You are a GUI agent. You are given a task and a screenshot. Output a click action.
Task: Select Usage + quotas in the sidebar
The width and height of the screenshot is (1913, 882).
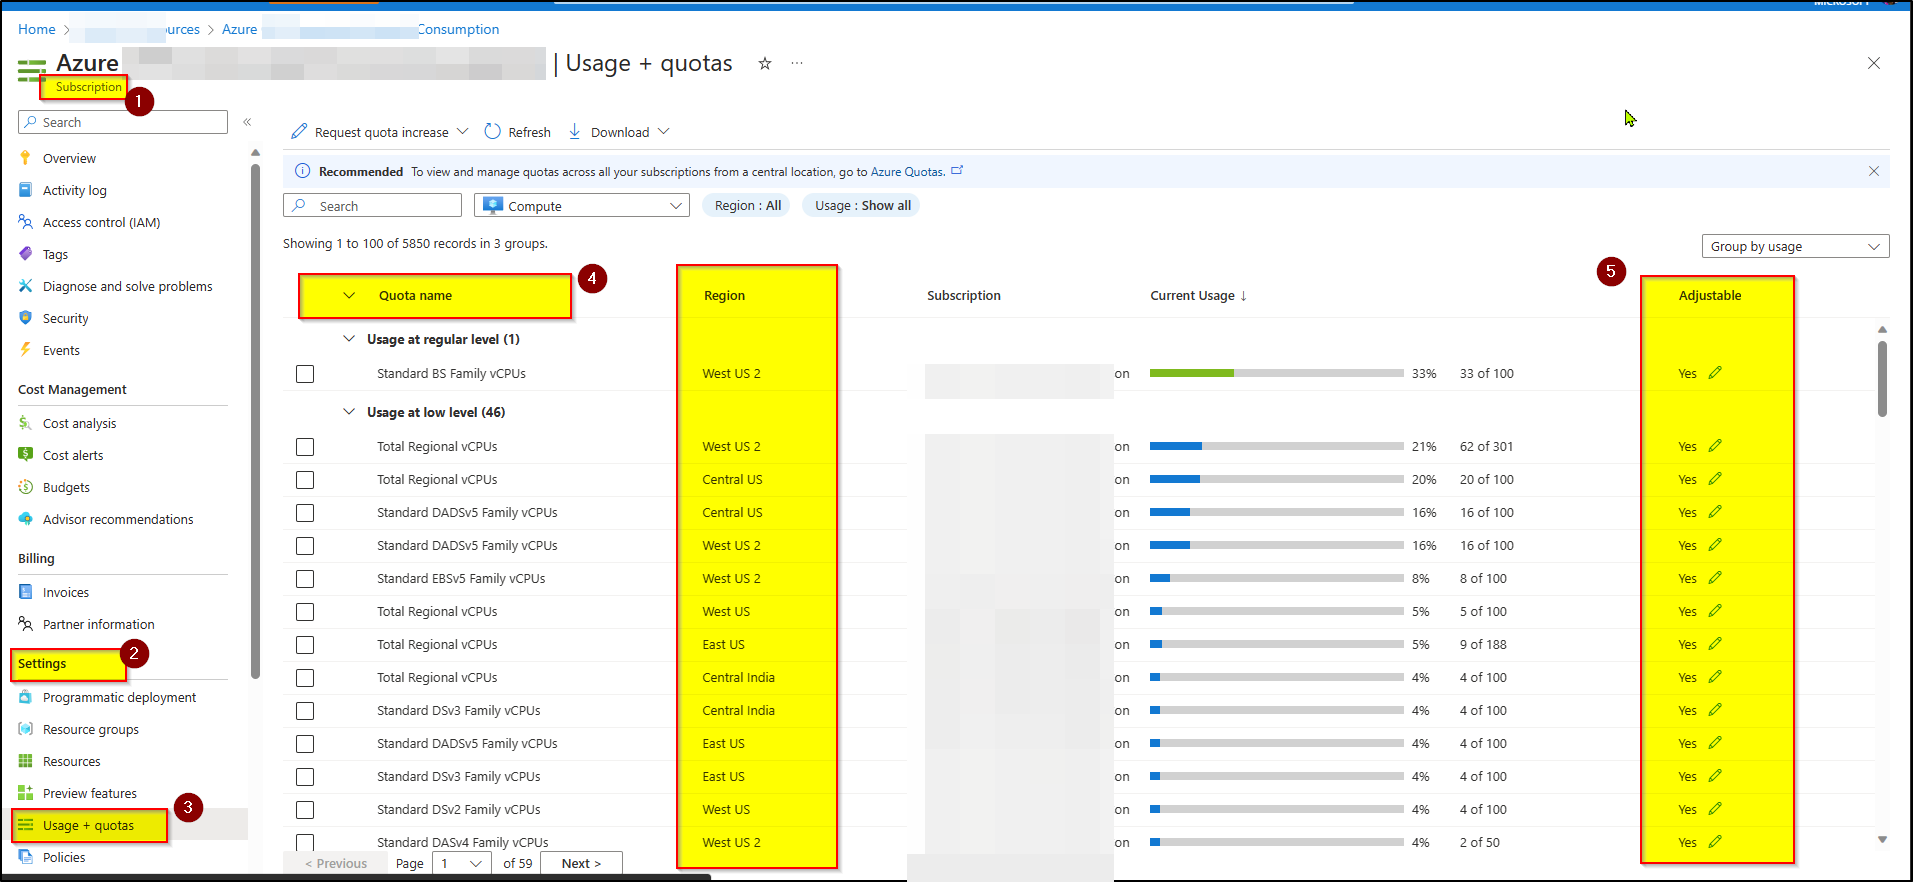pos(88,825)
